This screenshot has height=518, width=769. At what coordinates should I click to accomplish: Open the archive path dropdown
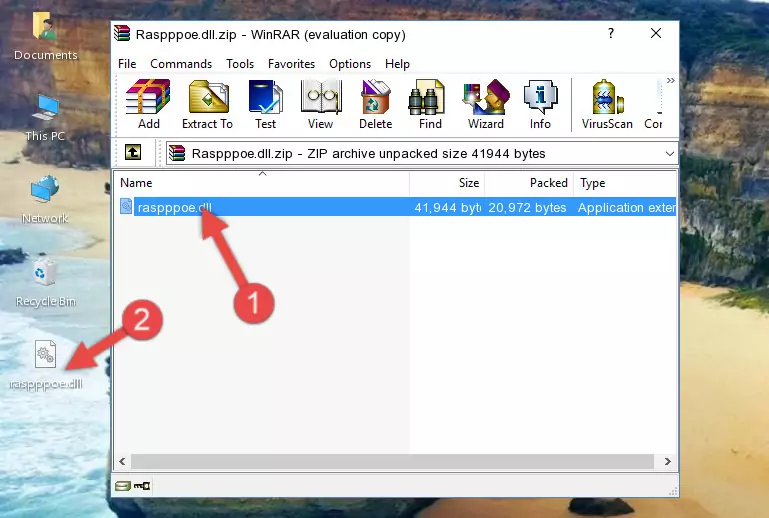669,154
